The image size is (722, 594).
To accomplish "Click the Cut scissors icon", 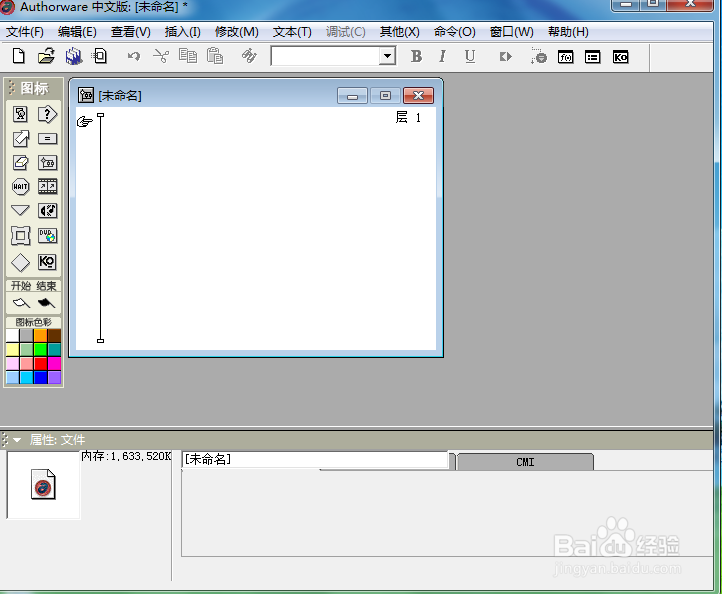I will tap(161, 56).
